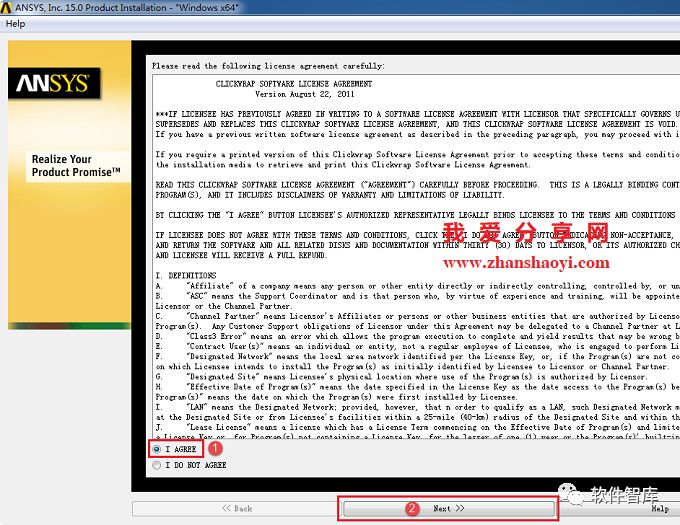Click the "Contract User(s)" definition line E
This screenshot has width=680, height=525.
(x=418, y=346)
